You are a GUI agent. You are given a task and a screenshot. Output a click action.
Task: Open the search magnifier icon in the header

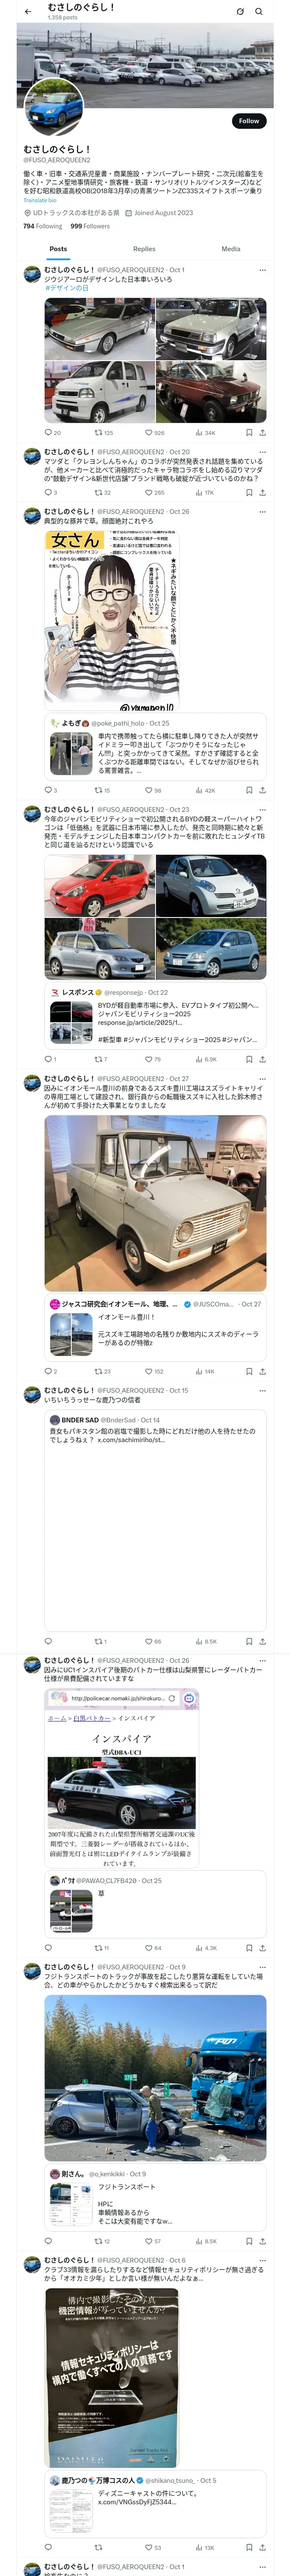point(259,12)
